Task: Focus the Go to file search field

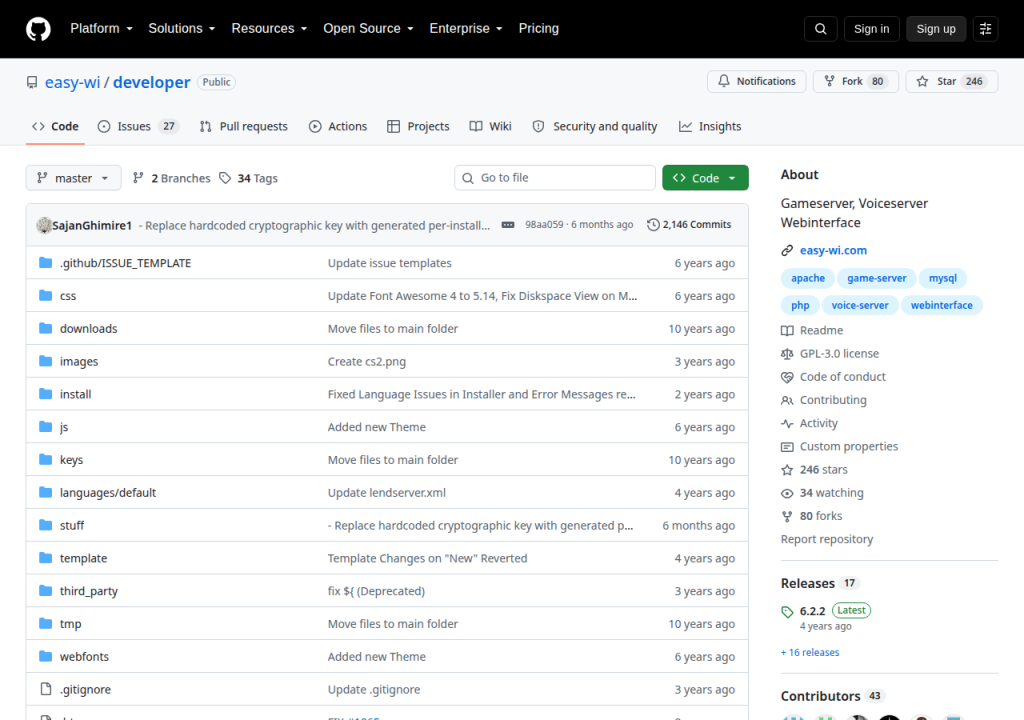Action: point(555,178)
